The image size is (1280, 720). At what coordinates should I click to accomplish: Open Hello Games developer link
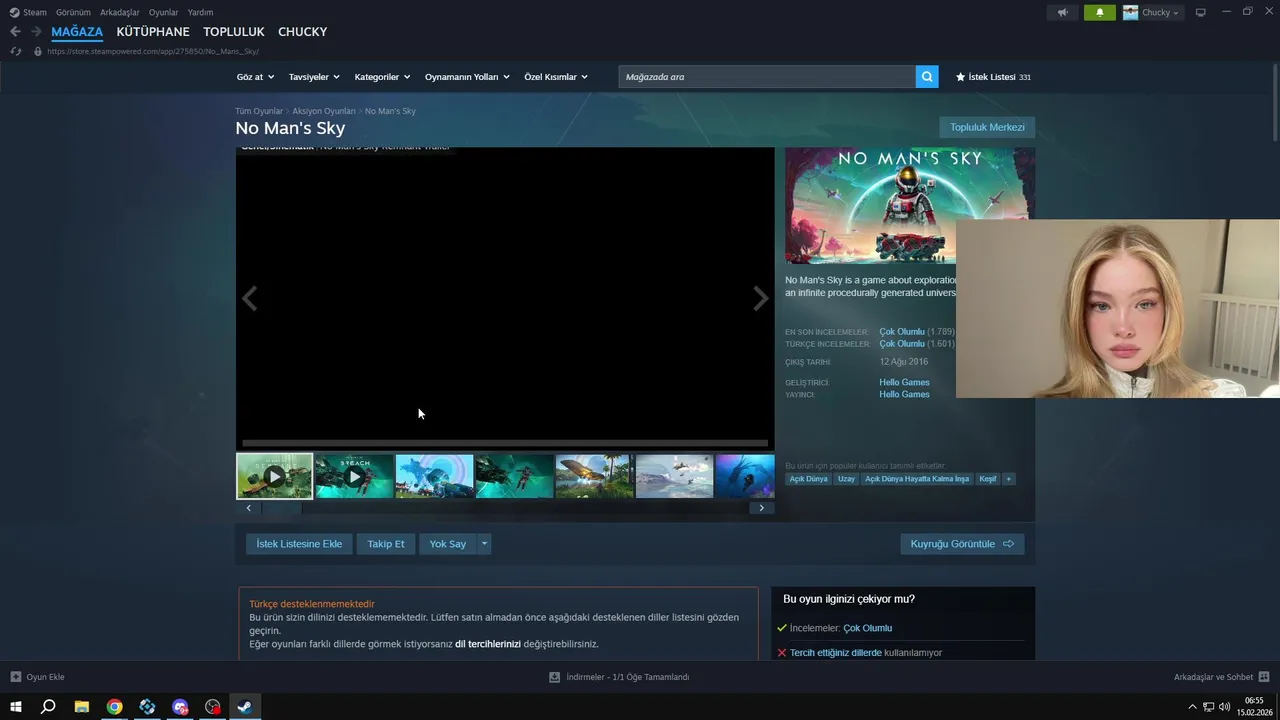pyautogui.click(x=904, y=382)
